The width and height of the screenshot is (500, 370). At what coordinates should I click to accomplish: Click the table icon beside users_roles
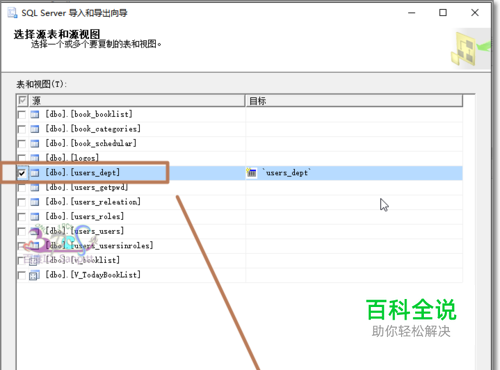(x=35, y=217)
